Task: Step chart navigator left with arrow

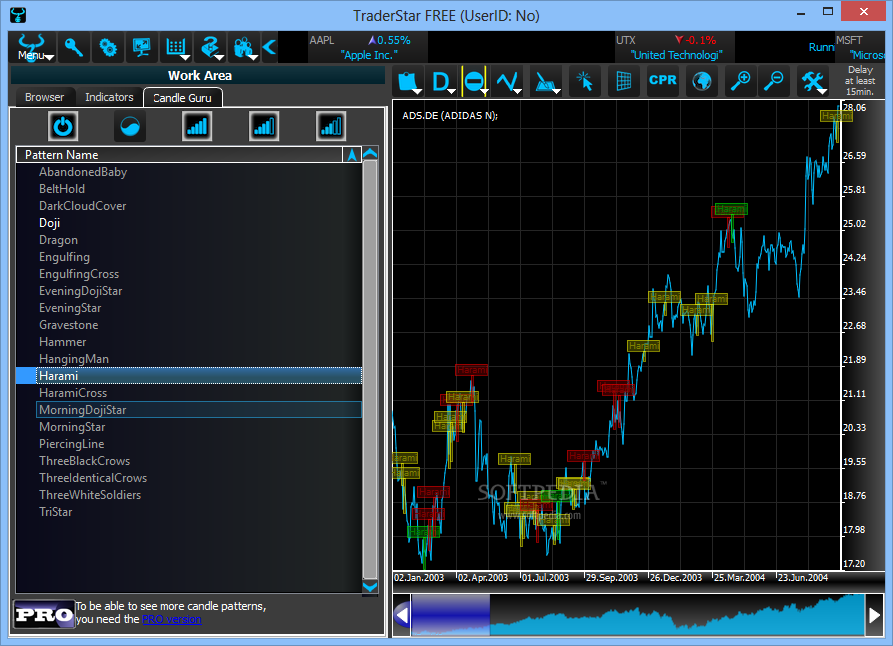Action: [x=402, y=615]
